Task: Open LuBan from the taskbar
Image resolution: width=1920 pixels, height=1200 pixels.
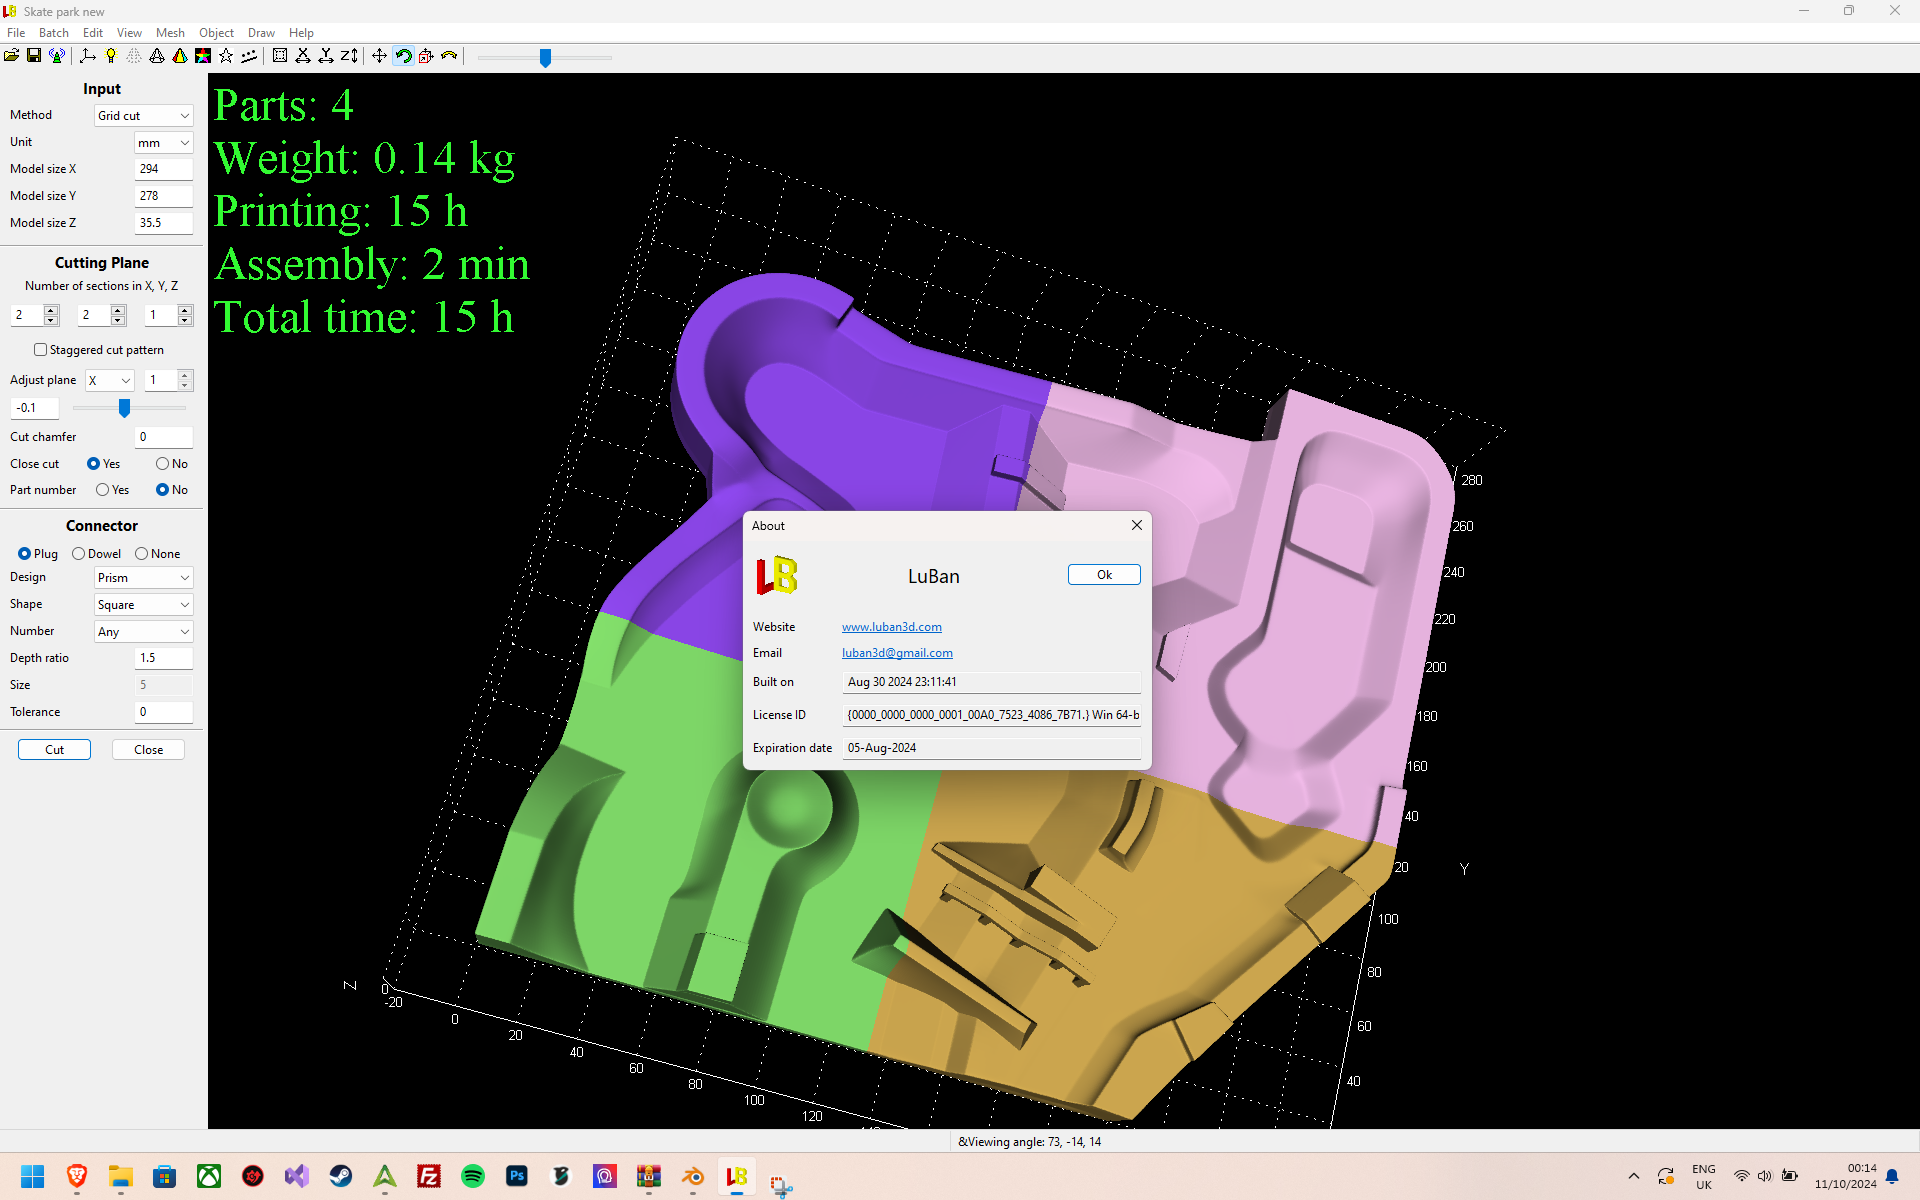Action: pyautogui.click(x=737, y=1177)
